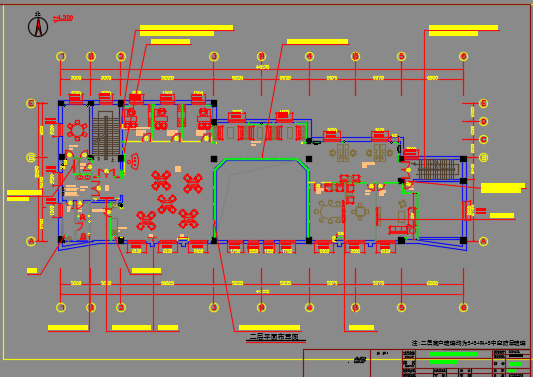533x377 pixels.
Task: Select bottom-row axis bubble 4
Action: coord(309,308)
